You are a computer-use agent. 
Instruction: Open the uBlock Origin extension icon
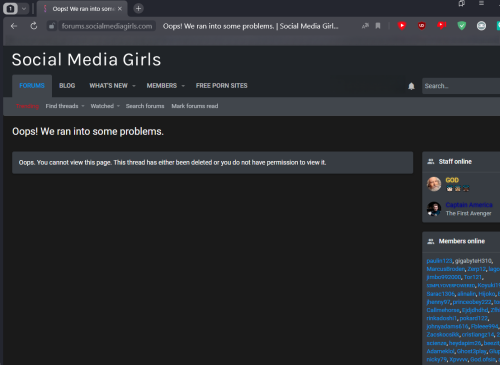422,26
